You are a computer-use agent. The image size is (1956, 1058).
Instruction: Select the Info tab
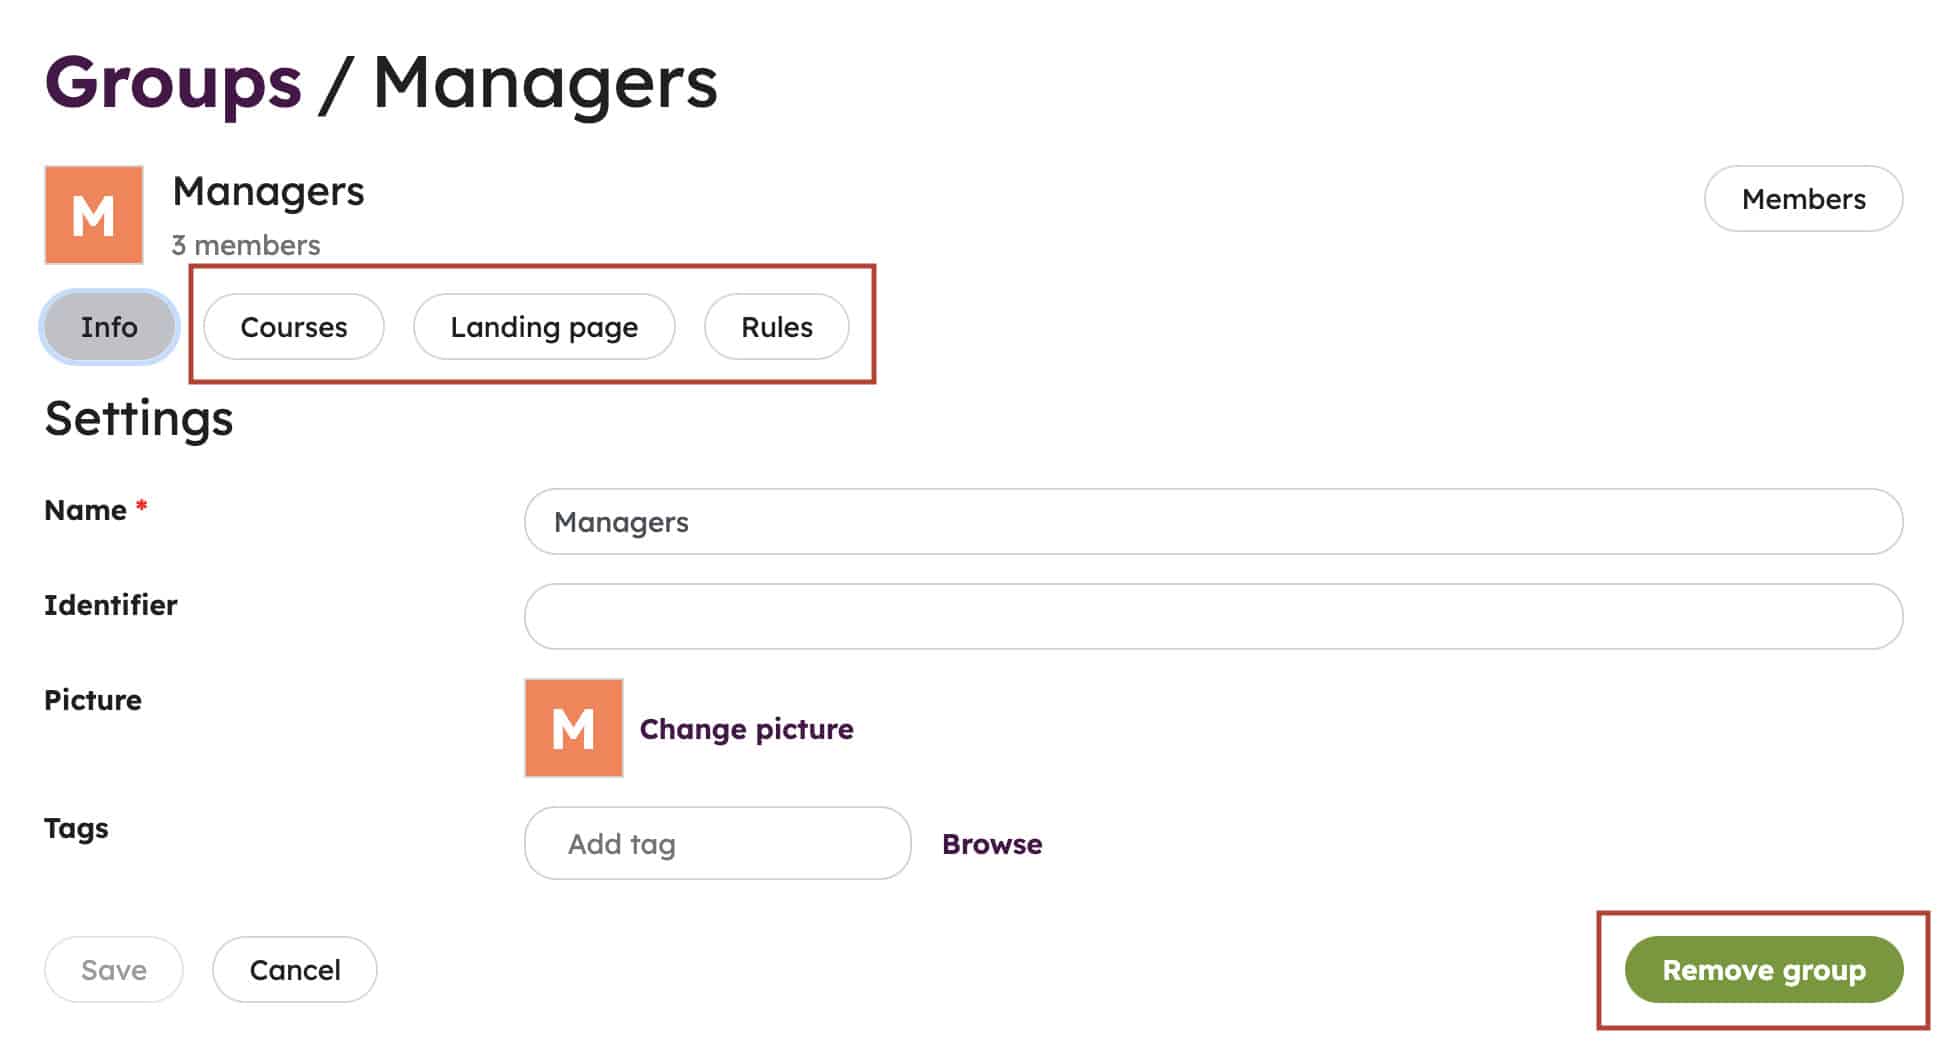point(109,327)
